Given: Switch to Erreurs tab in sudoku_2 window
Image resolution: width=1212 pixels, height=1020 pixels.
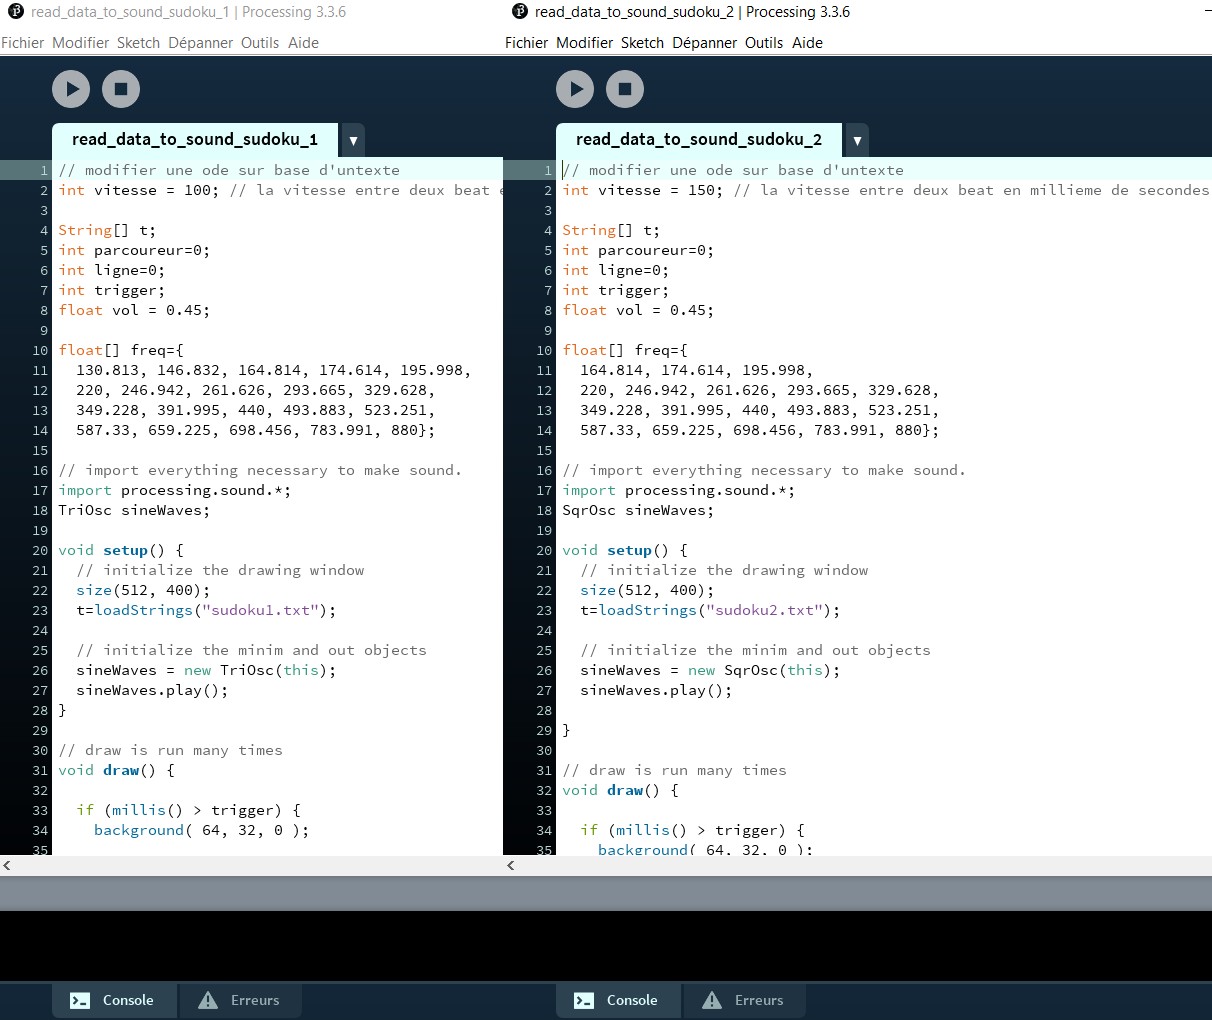Looking at the screenshot, I should click(744, 1000).
